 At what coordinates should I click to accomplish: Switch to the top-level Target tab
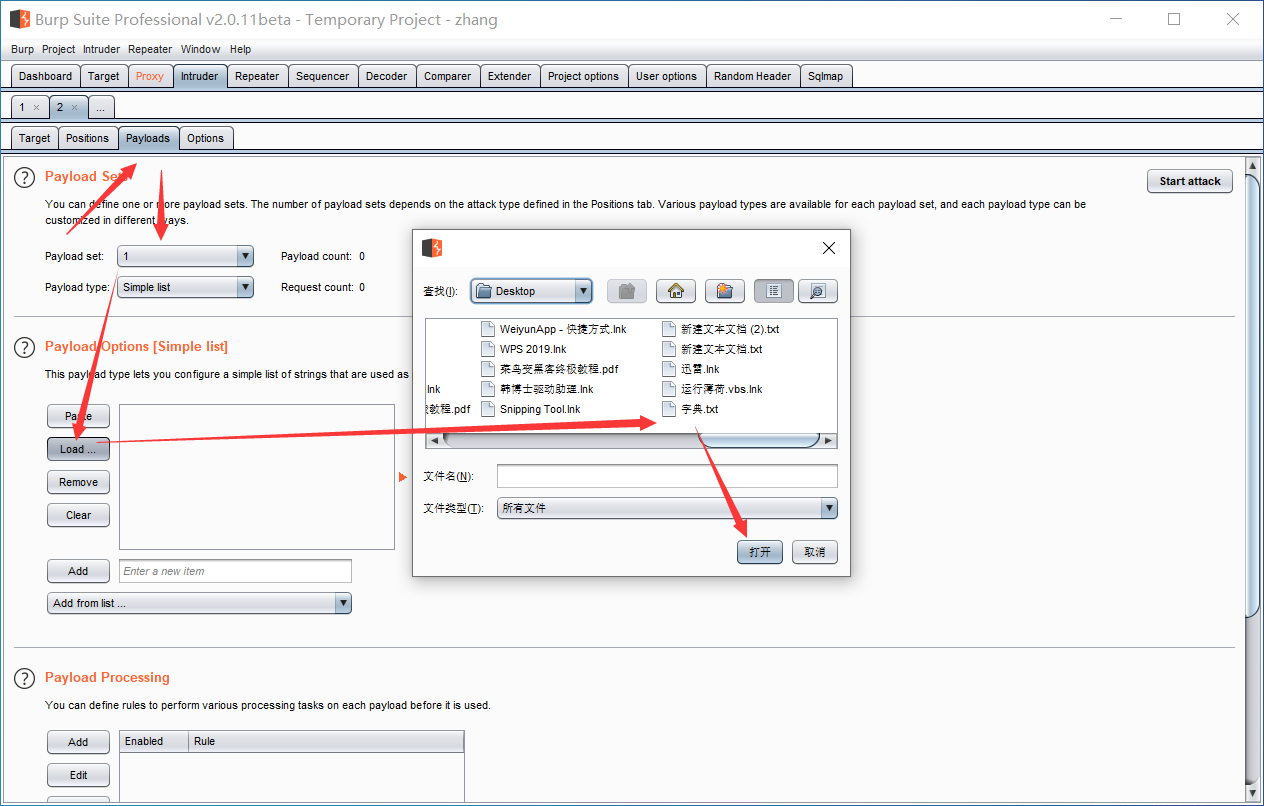click(103, 76)
